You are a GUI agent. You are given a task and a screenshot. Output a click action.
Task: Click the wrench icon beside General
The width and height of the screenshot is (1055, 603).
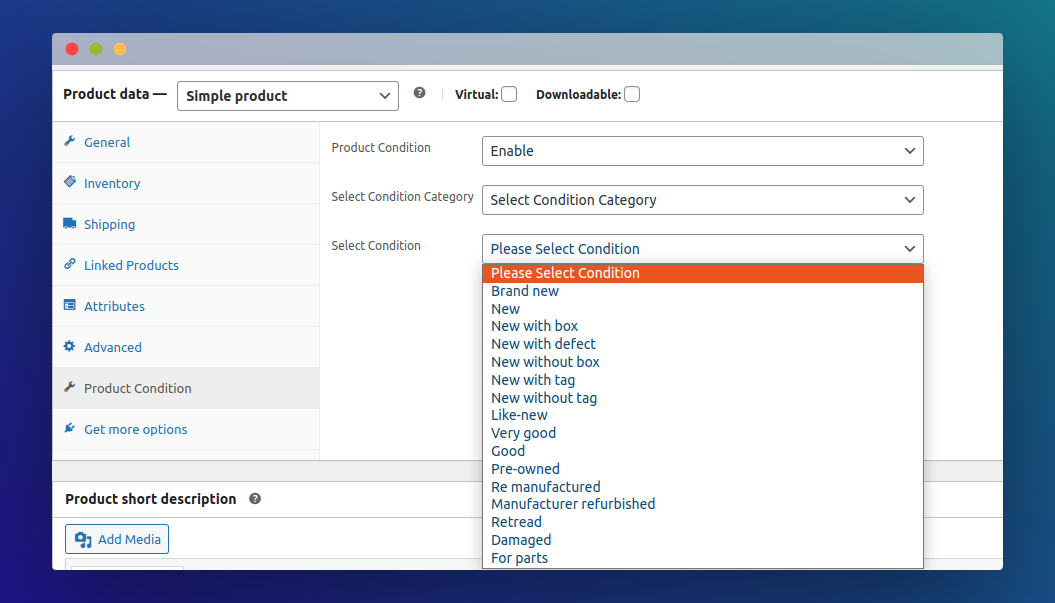tap(70, 142)
